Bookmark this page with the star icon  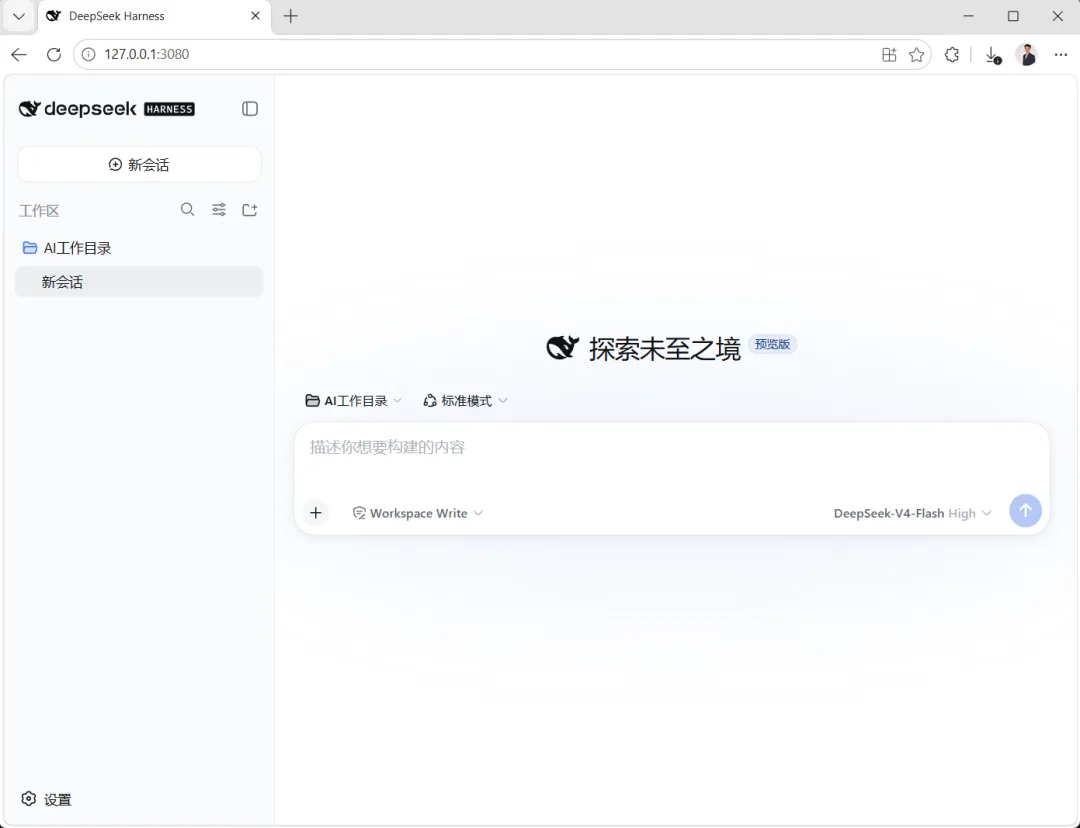[x=916, y=54]
